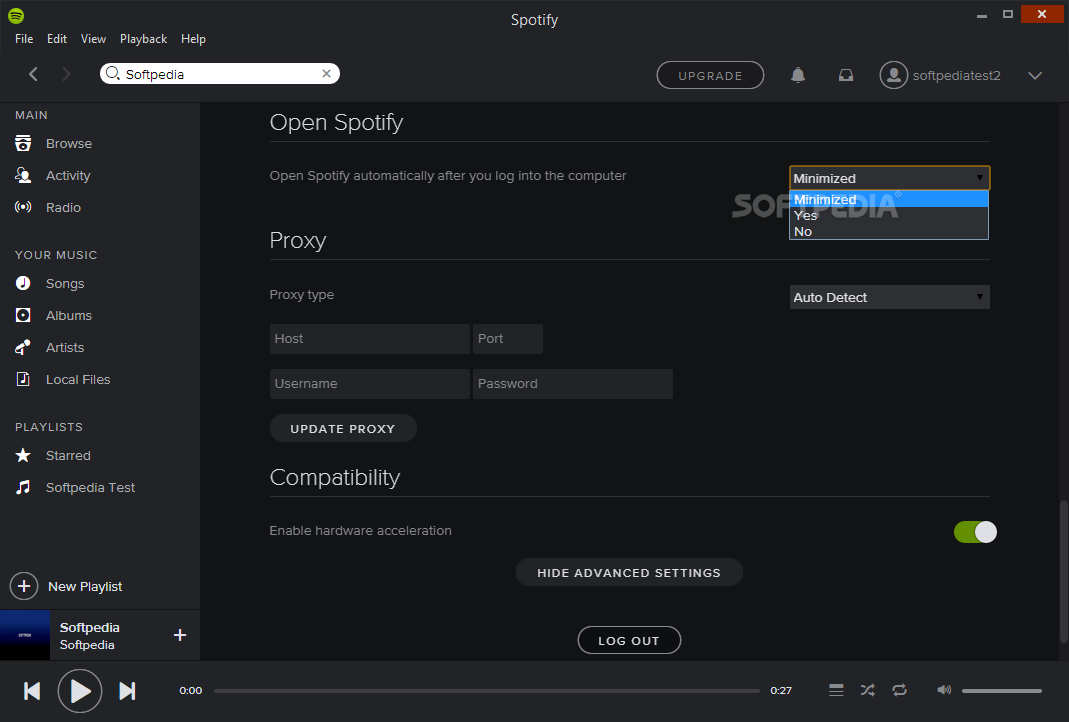Click the Spotify logo icon in title bar

pos(16,15)
